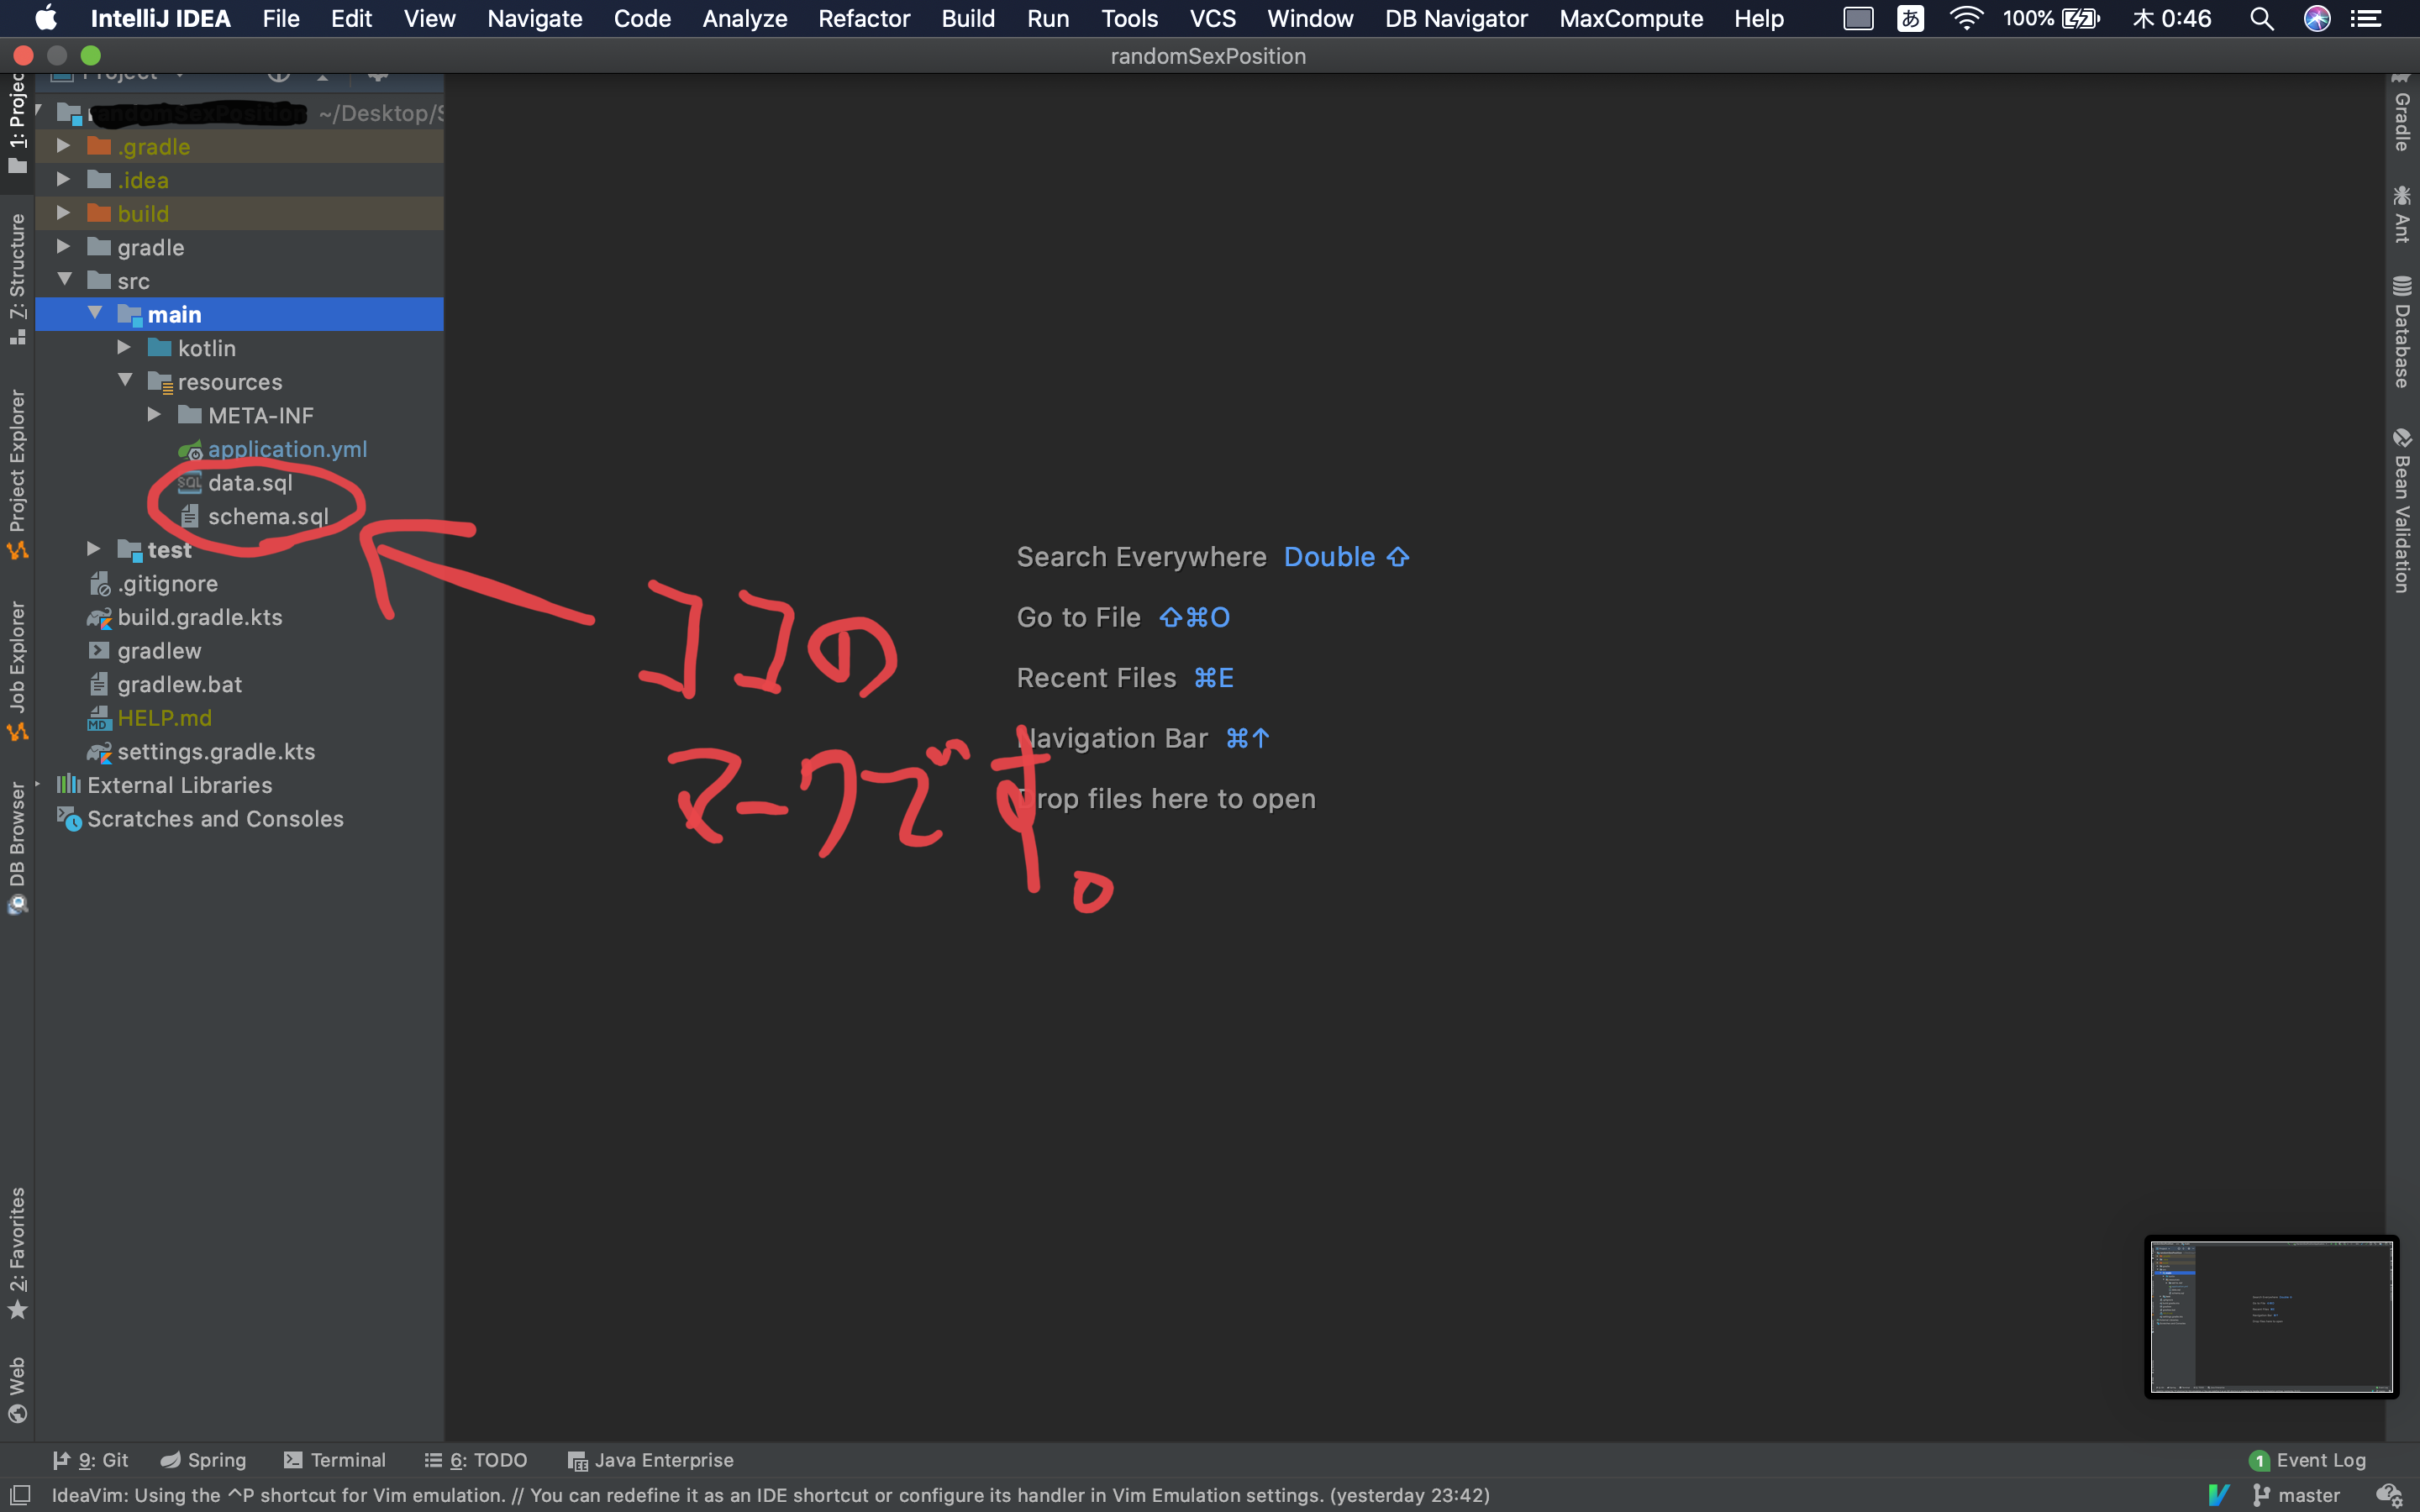Open the Ant tool window
The image size is (2420, 1512).
coord(2402,214)
